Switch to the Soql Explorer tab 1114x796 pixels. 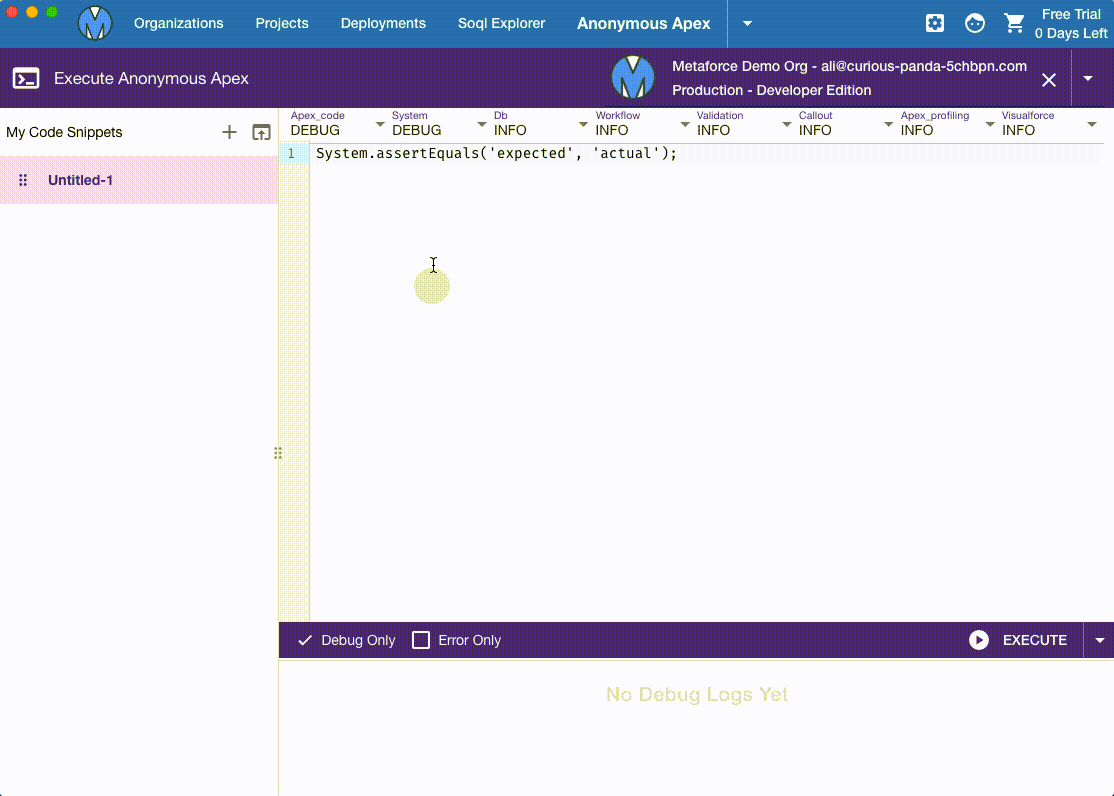502,23
